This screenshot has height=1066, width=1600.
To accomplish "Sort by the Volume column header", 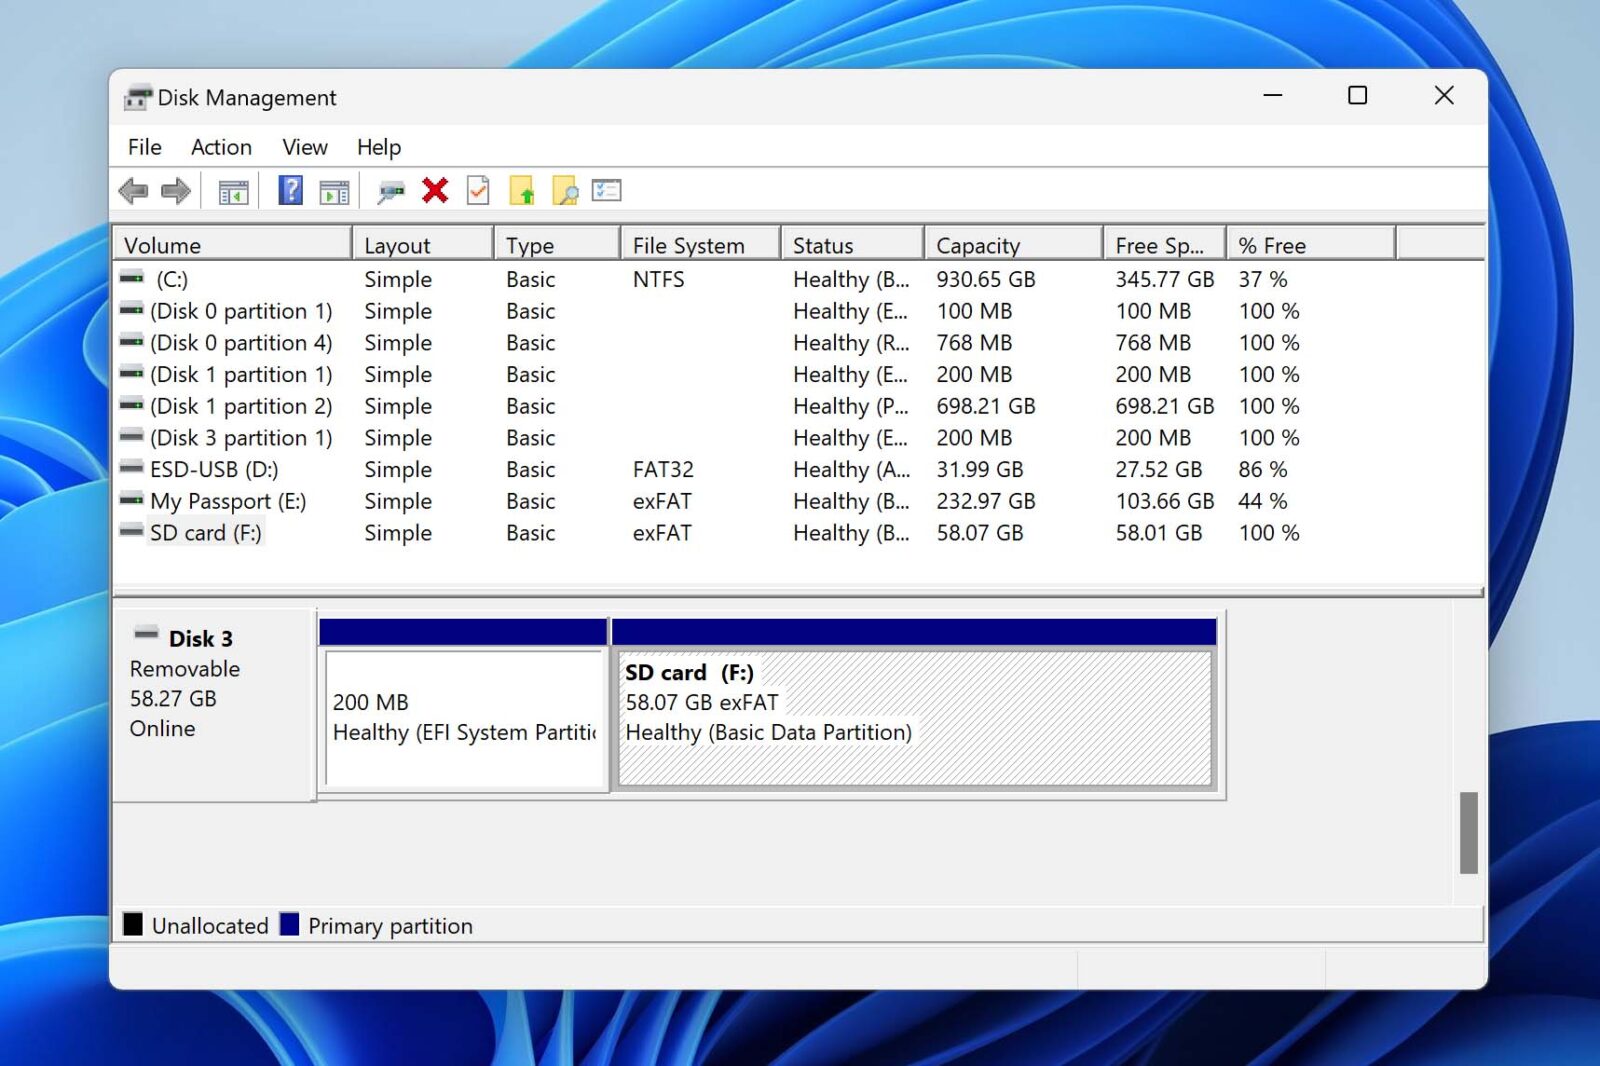I will pos(233,245).
